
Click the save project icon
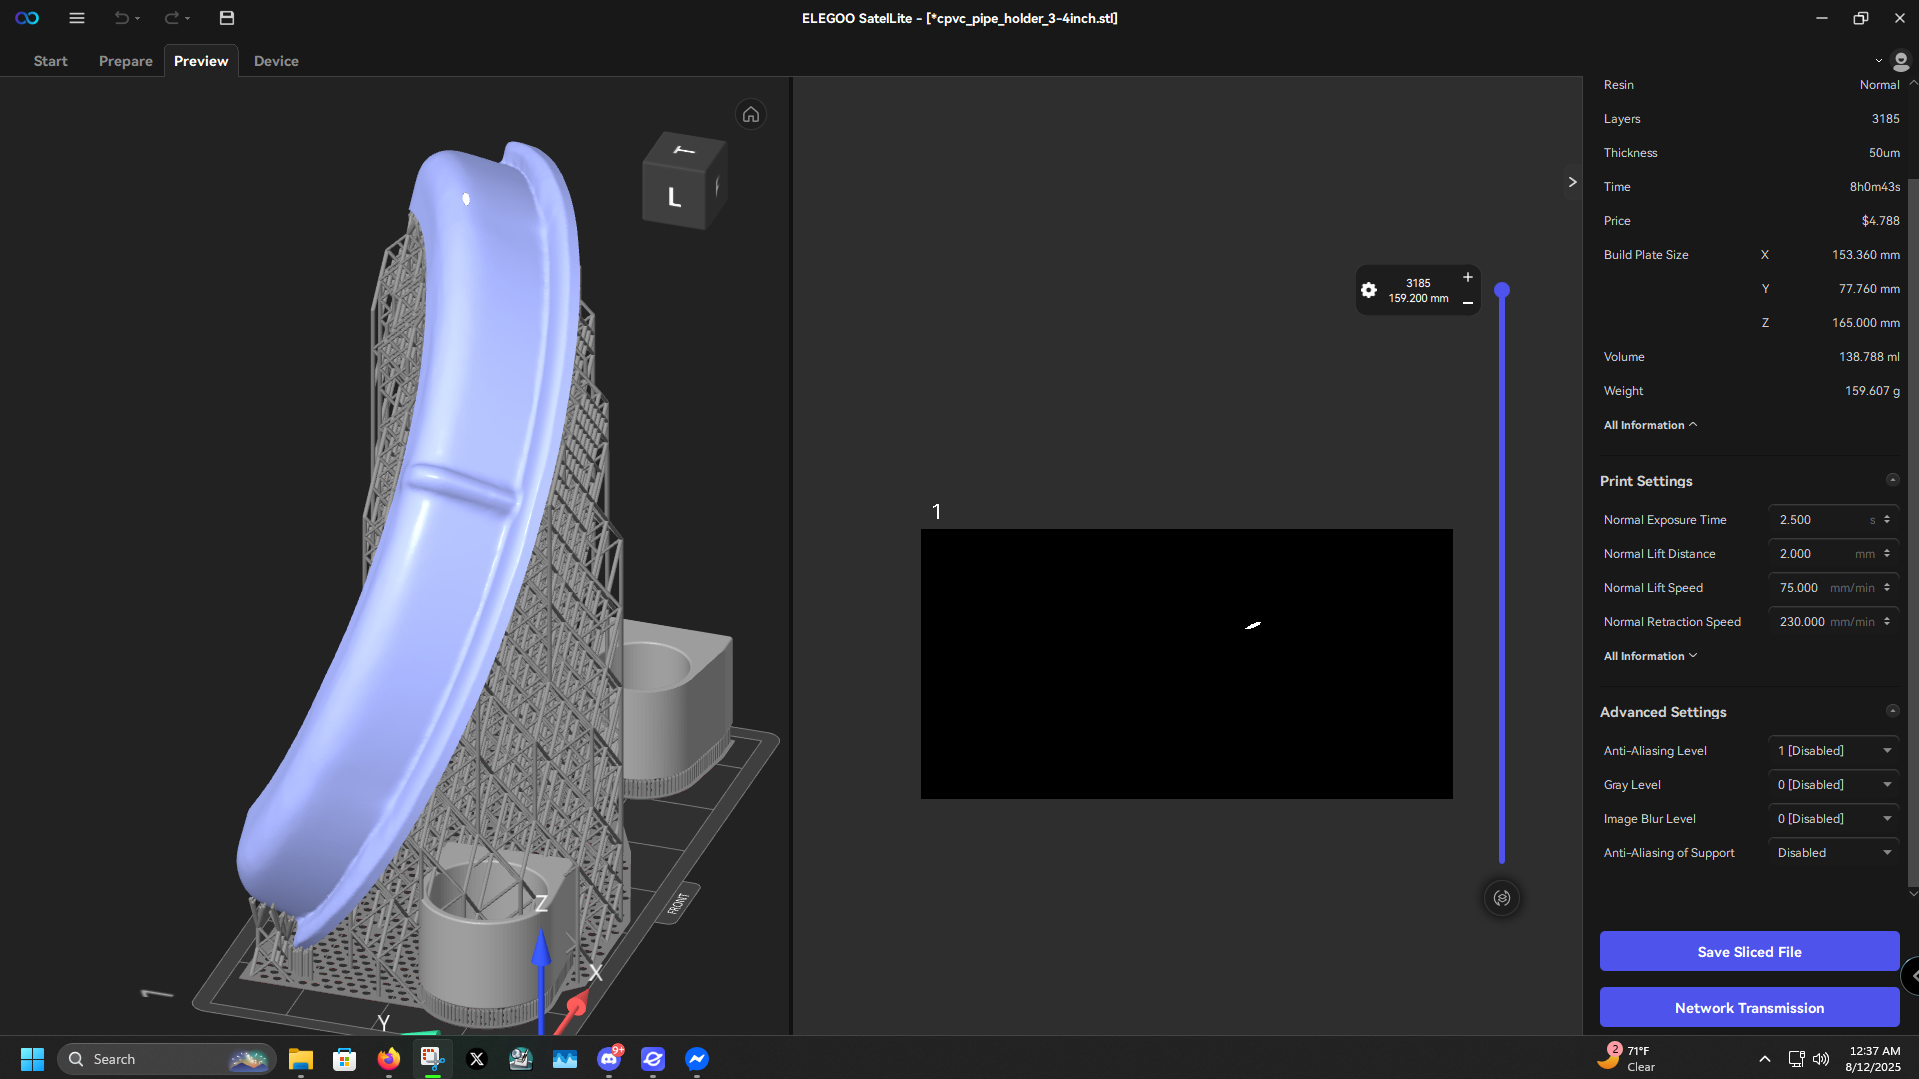(x=227, y=18)
